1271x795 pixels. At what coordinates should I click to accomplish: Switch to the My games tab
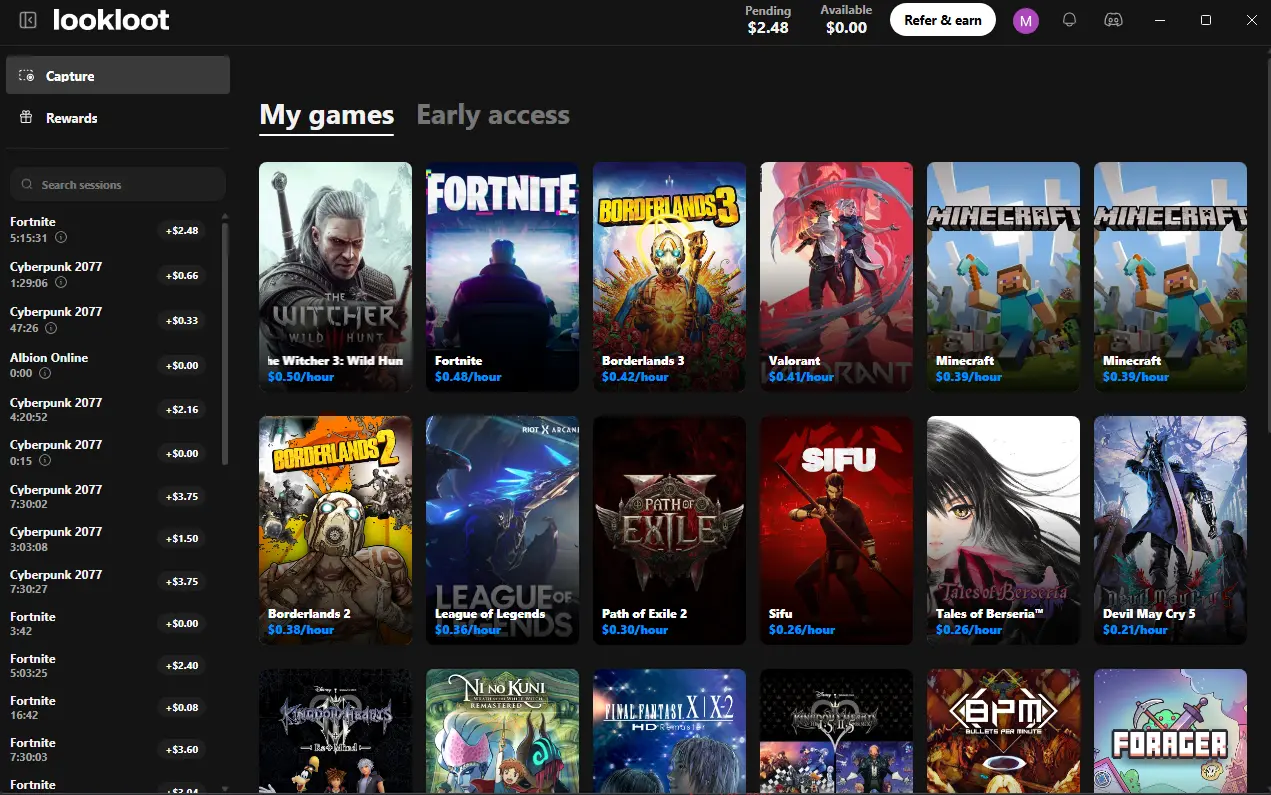327,115
